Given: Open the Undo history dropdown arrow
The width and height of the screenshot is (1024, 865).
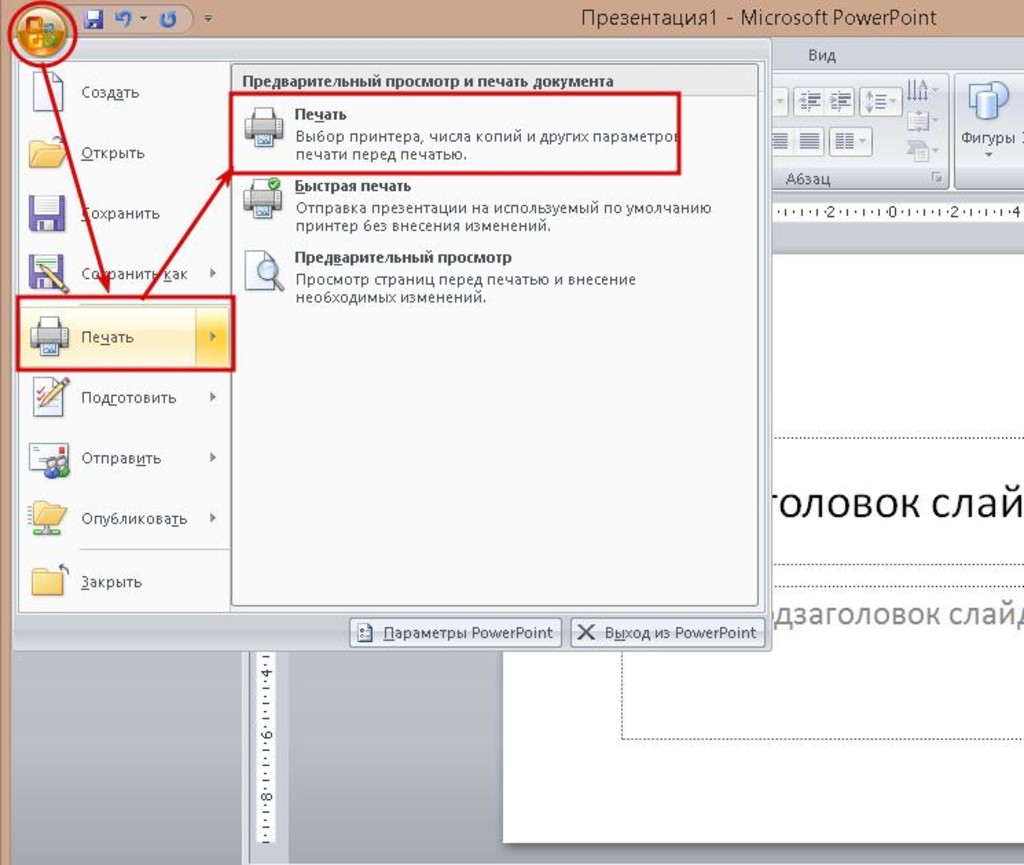Looking at the screenshot, I should pos(144,19).
